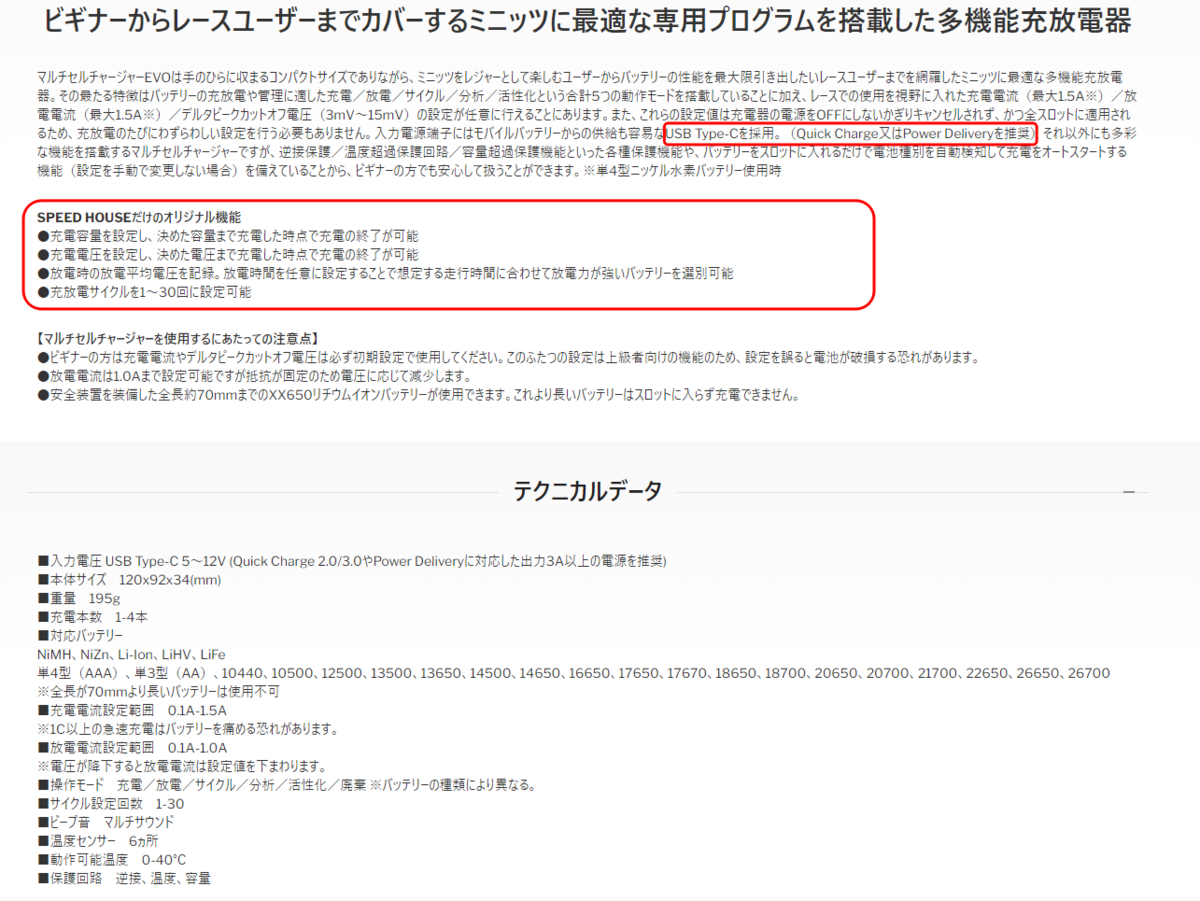Click the NiMH、NiZn、Li-Ion、LiHV、LiFe line
This screenshot has width=1200, height=901.
[x=131, y=654]
